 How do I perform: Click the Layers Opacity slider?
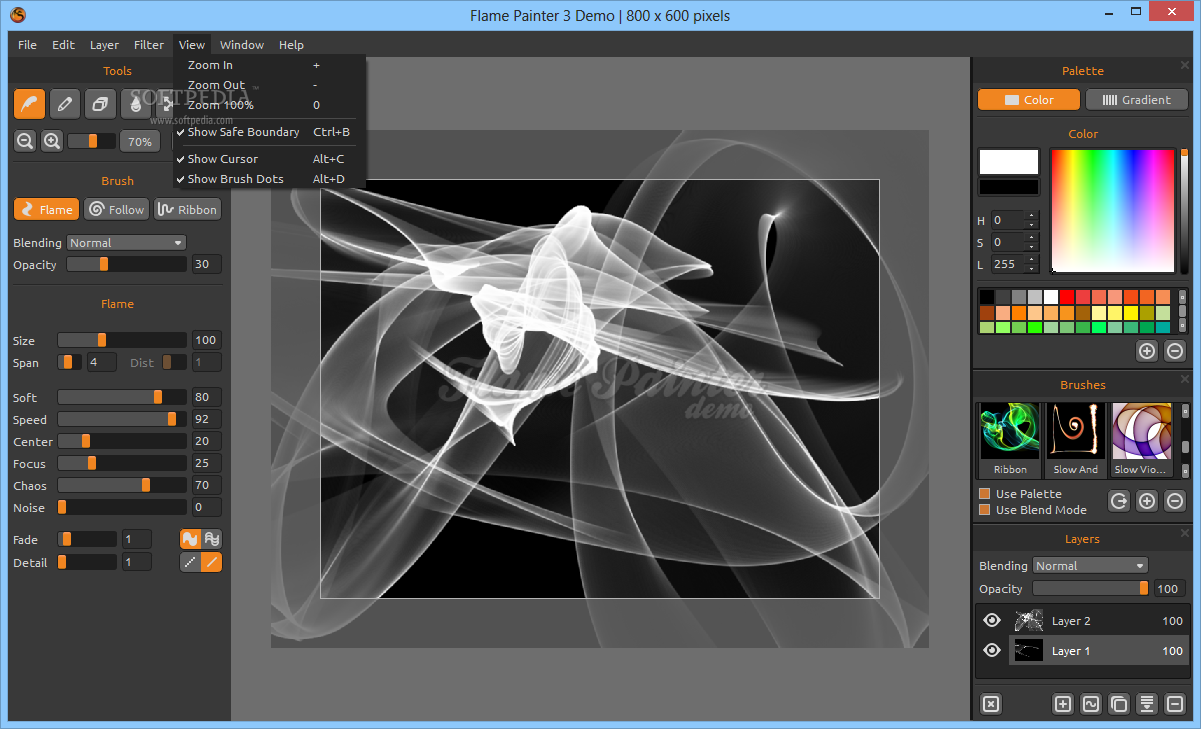[1090, 589]
